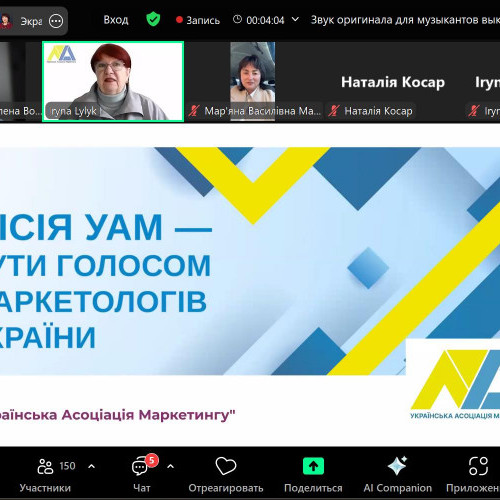Click the meeting timer 00:04:04

(265, 20)
